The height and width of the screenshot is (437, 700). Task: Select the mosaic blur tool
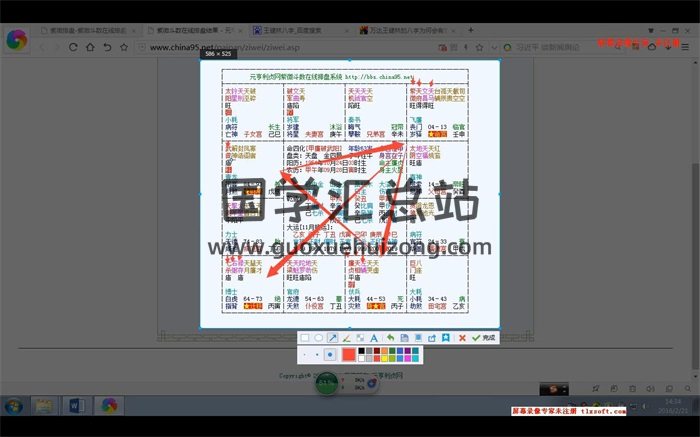[360, 338]
